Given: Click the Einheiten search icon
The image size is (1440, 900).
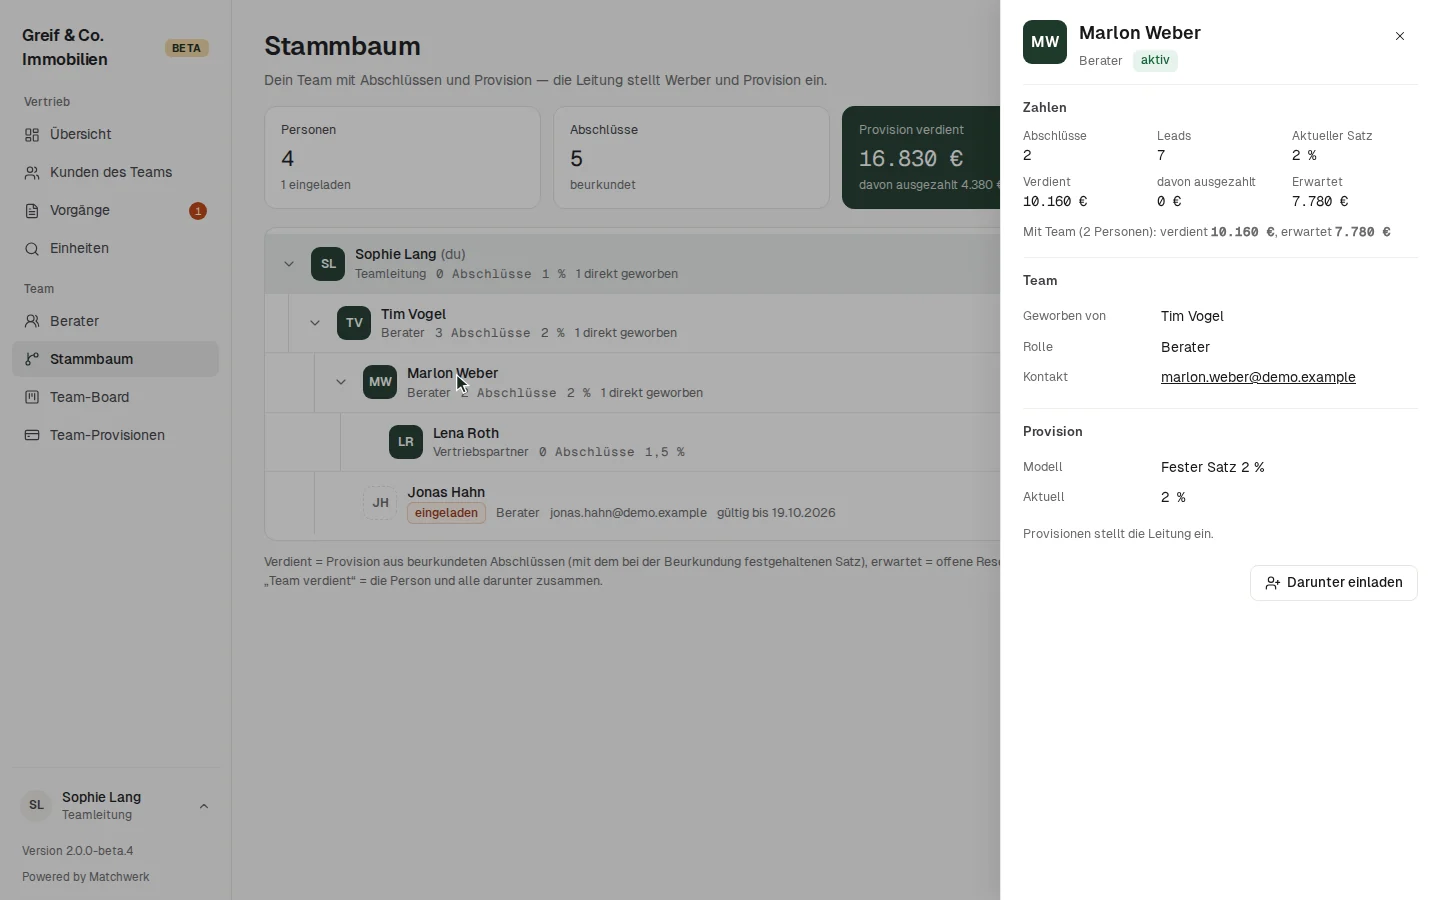Looking at the screenshot, I should (x=32, y=249).
